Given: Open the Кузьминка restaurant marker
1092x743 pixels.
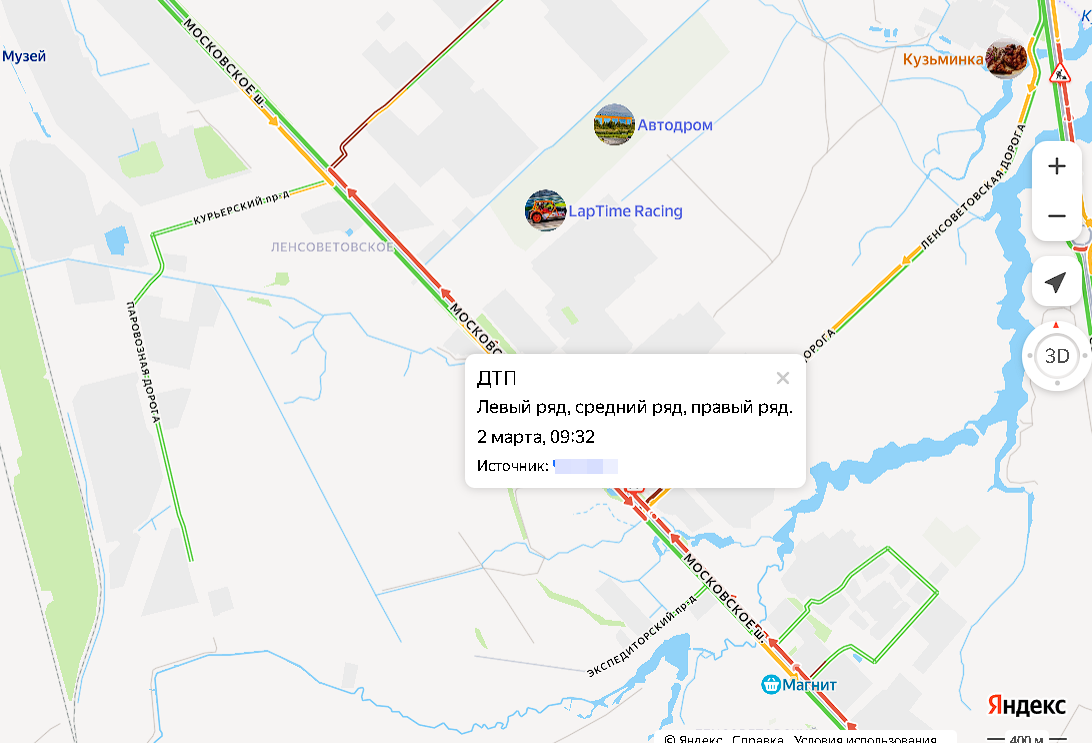Looking at the screenshot, I should (x=1006, y=58).
